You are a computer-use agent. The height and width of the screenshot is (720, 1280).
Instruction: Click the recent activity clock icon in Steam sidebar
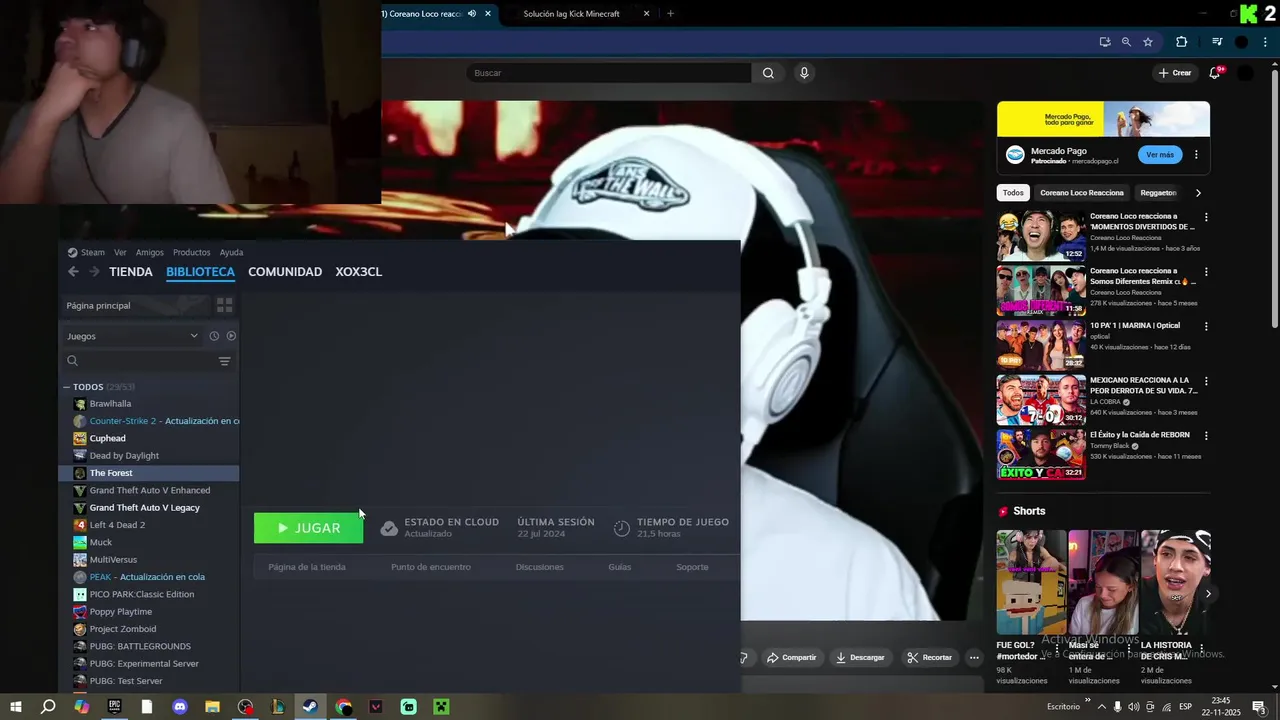click(214, 336)
